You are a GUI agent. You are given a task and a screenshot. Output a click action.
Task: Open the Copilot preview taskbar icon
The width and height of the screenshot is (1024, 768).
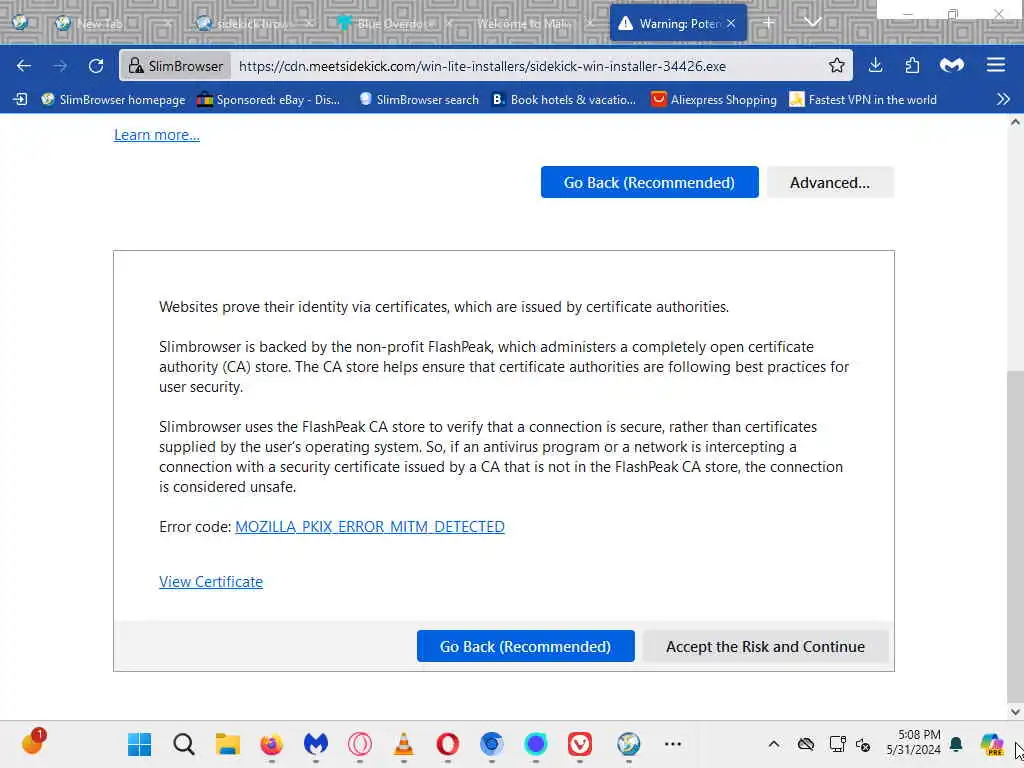point(991,744)
